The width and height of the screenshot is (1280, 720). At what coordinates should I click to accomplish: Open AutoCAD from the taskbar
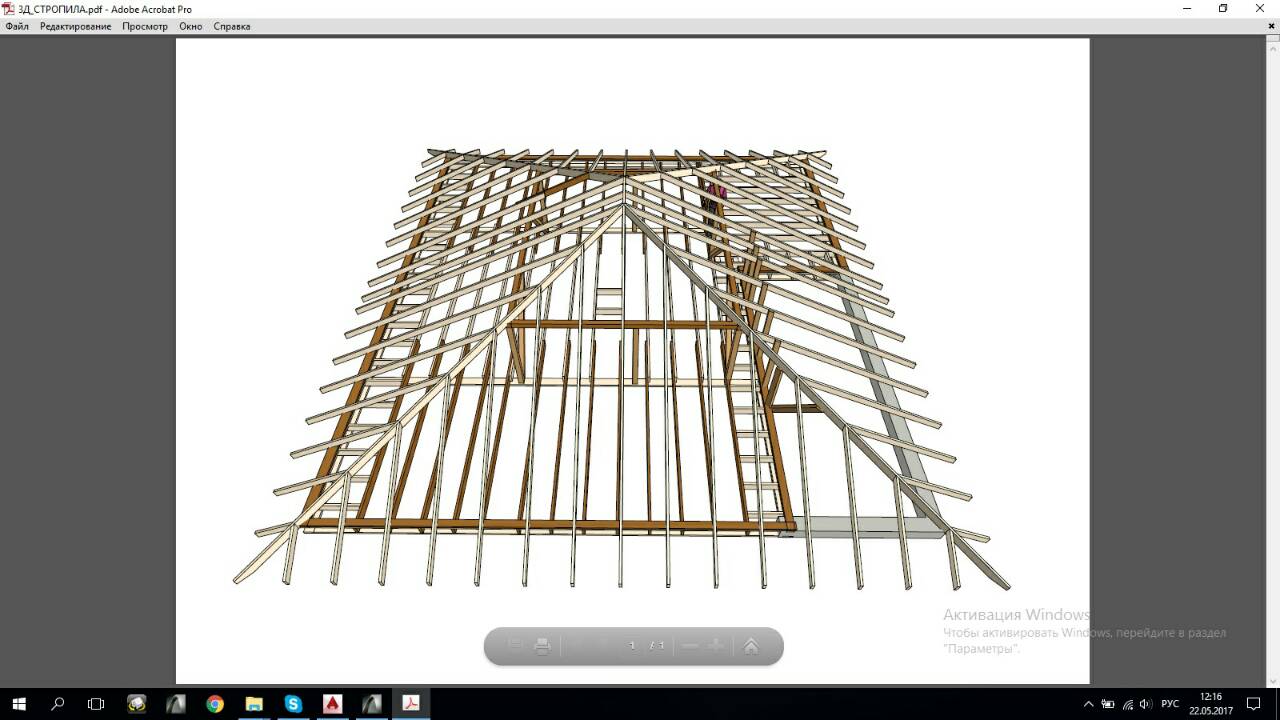[332, 704]
